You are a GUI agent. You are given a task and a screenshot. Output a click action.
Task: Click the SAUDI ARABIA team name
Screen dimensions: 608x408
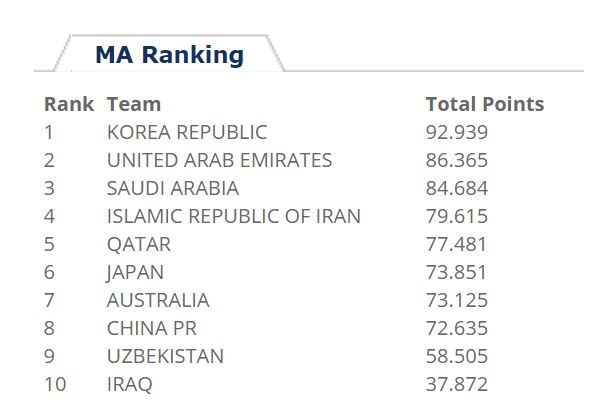[x=173, y=188]
